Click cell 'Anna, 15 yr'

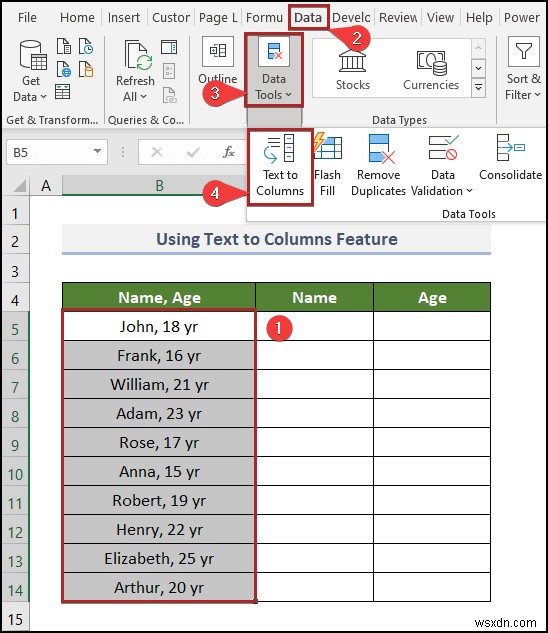159,472
